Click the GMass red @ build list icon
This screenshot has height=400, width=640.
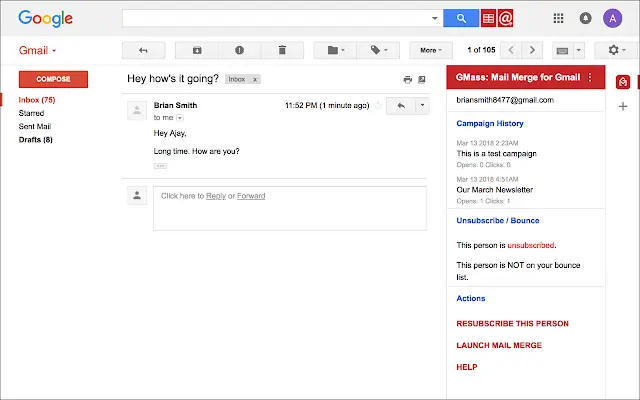(505, 18)
